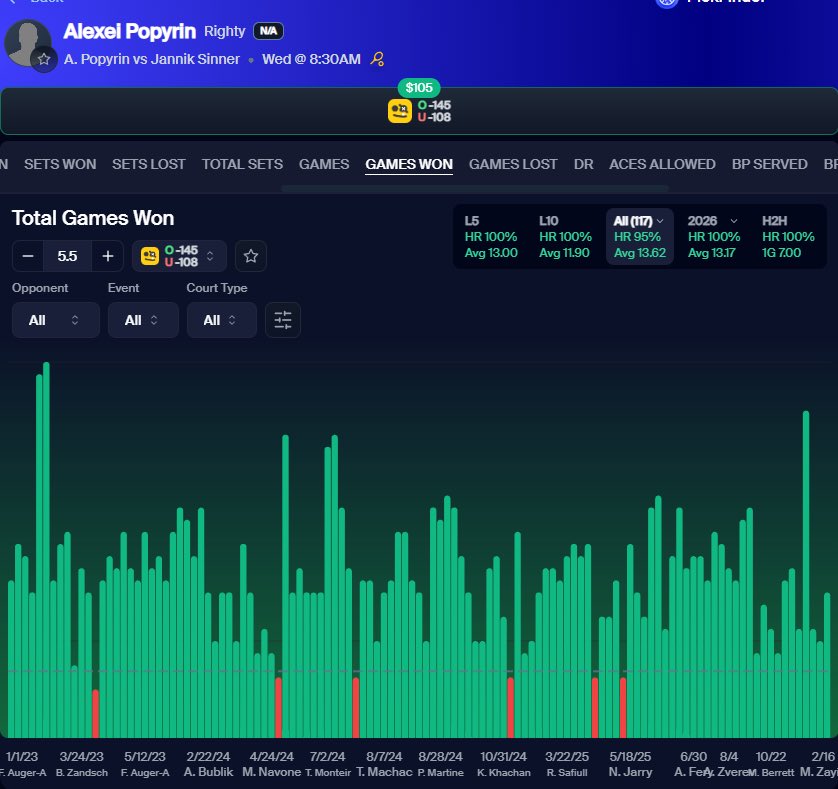This screenshot has height=789, width=838.
Task: Favorite Alexei Popyrin via avatar star
Action: tap(44, 59)
